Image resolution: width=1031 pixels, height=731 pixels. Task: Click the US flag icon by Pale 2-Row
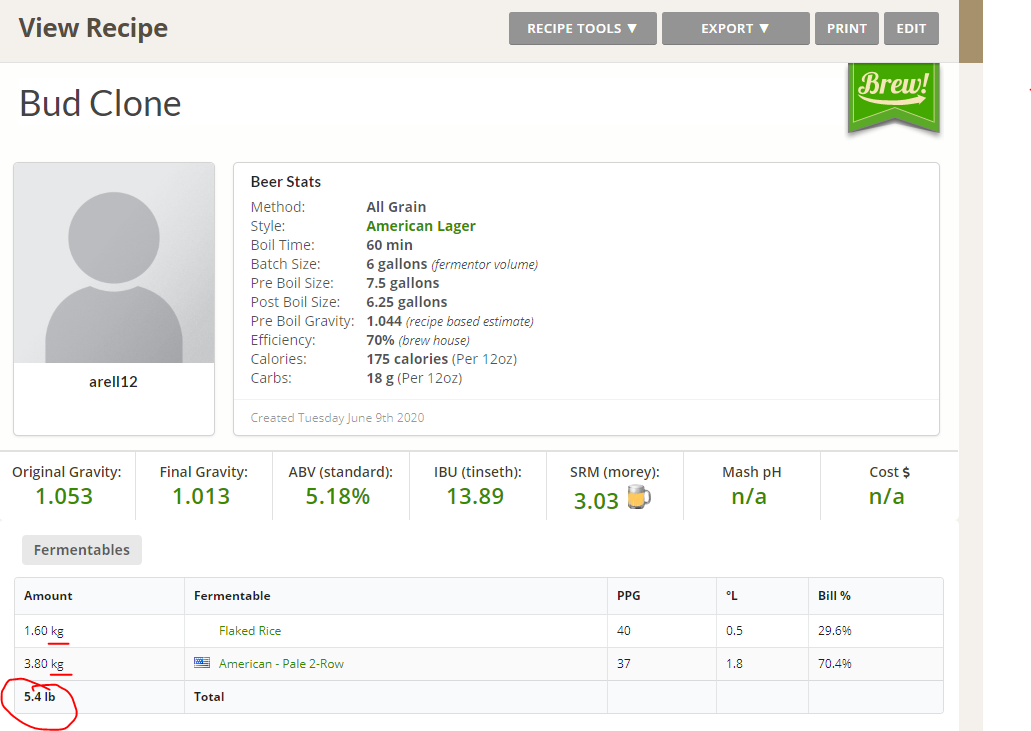coord(202,663)
